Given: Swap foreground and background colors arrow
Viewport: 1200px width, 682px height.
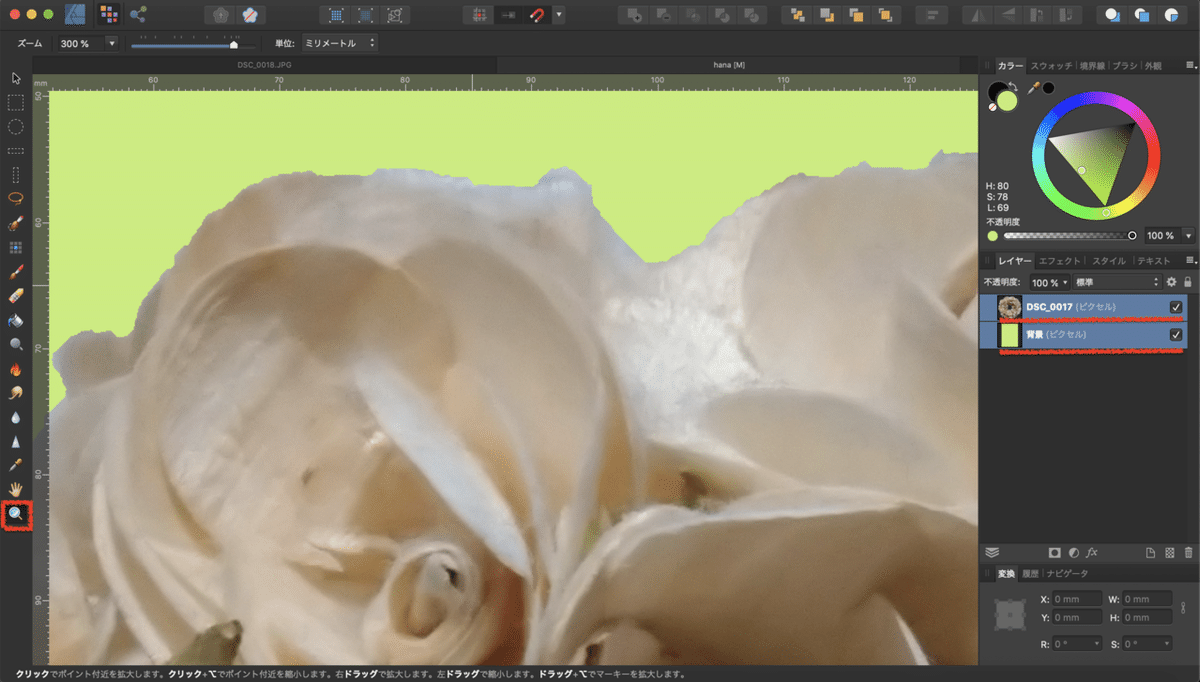Looking at the screenshot, I should (1013, 86).
